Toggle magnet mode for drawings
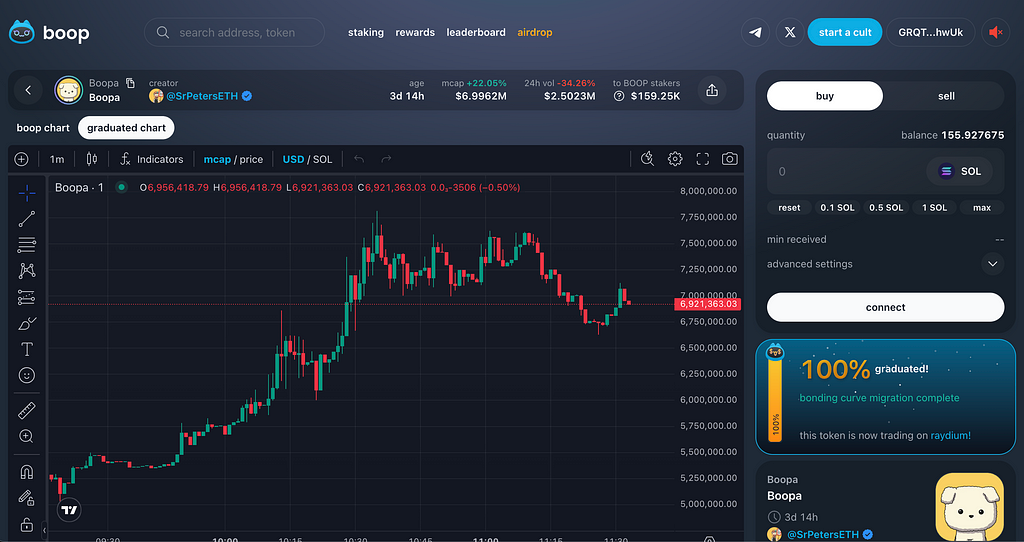 pyautogui.click(x=27, y=471)
